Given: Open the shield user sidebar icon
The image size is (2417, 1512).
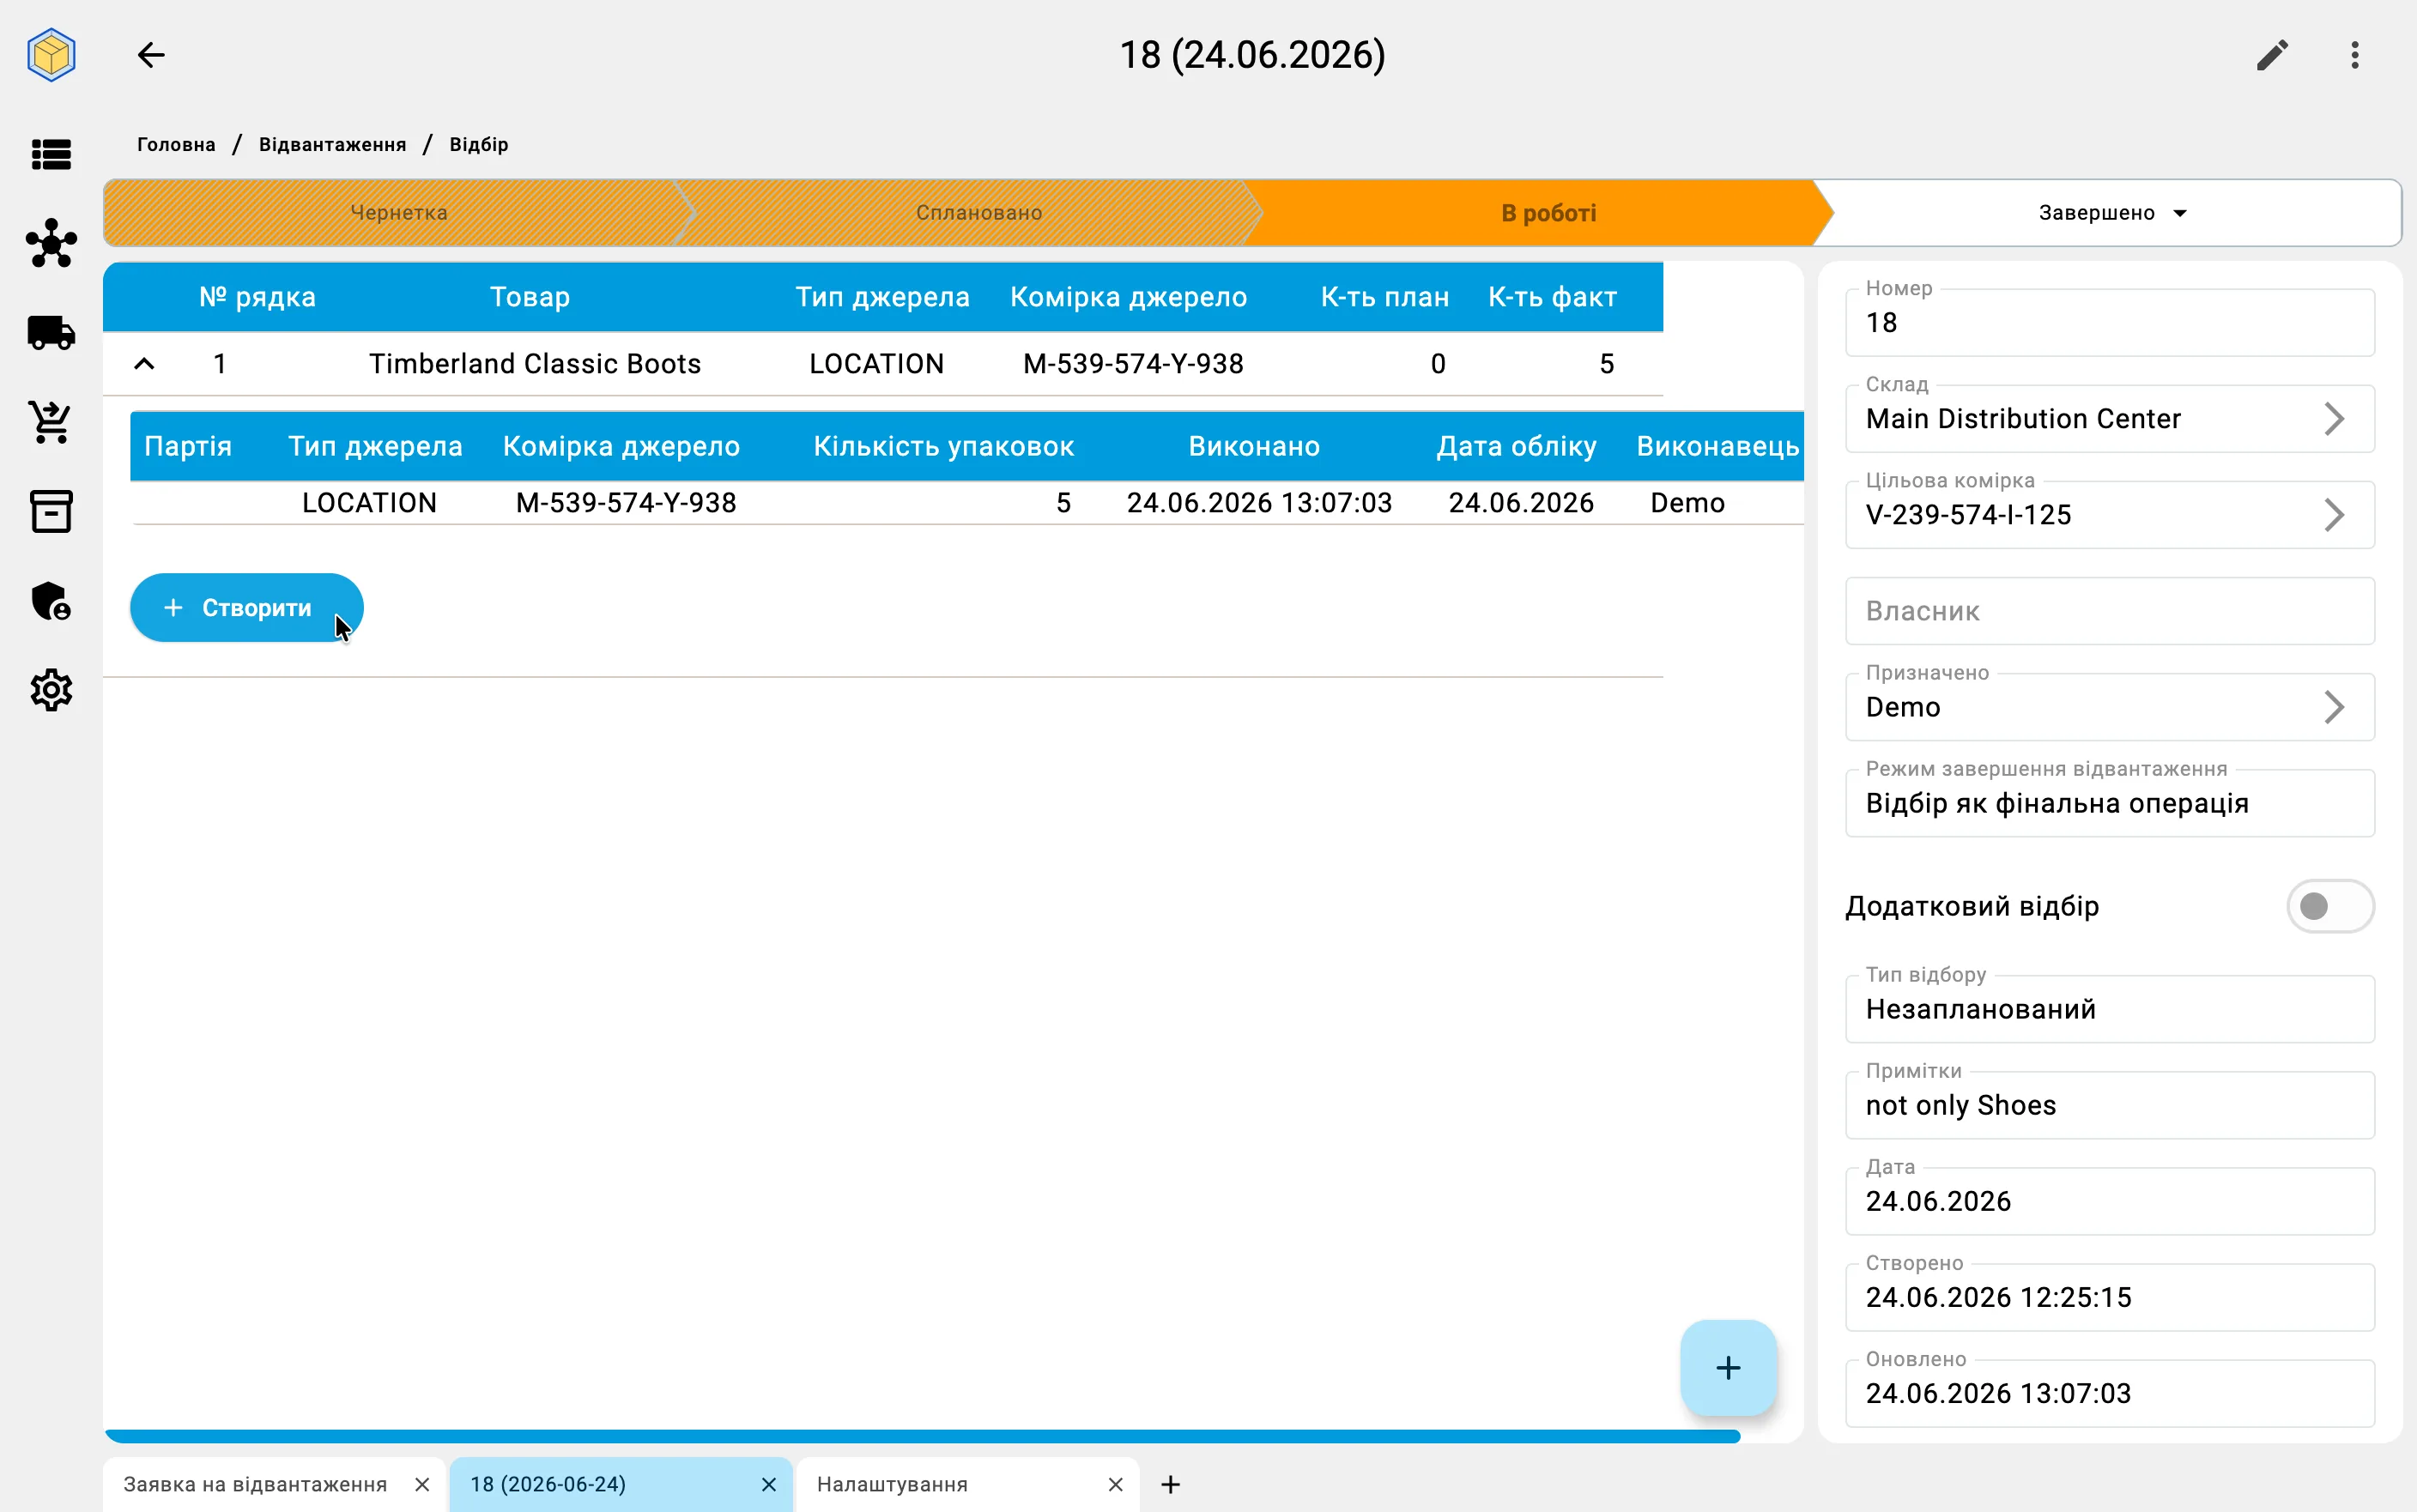Looking at the screenshot, I should 51,601.
